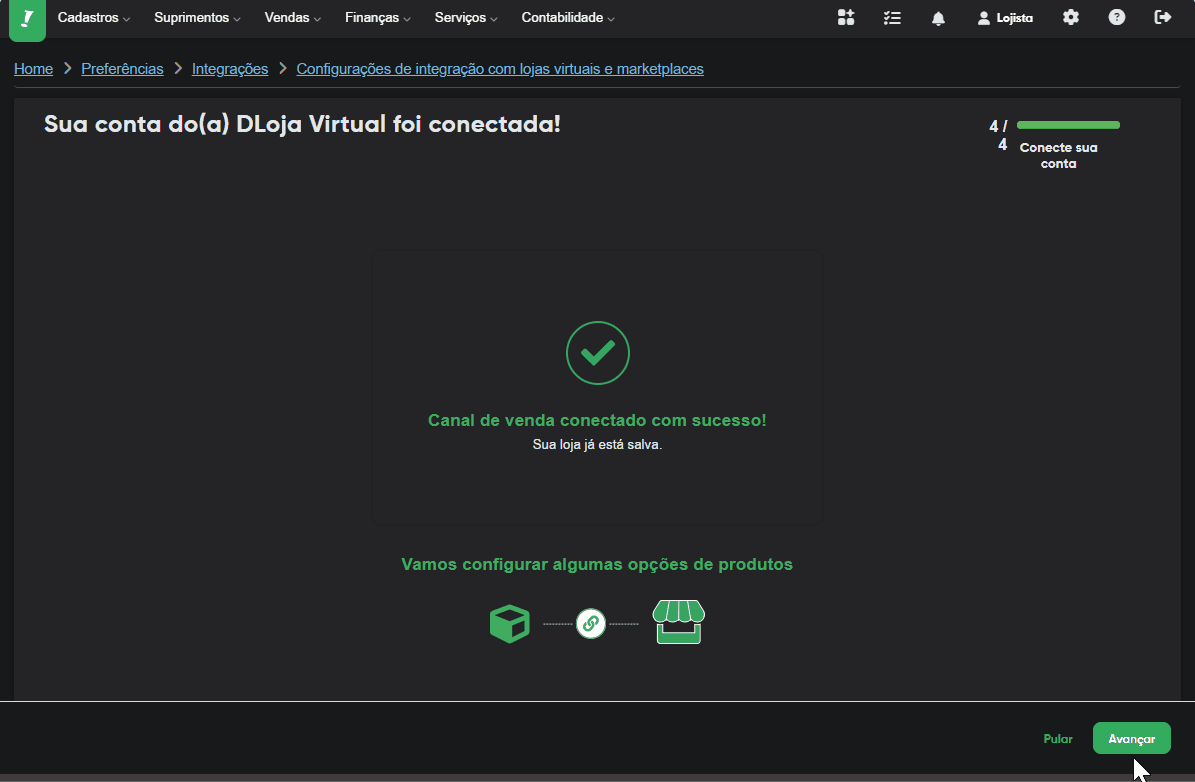
Task: Open notifications bell icon
Action: click(938, 18)
